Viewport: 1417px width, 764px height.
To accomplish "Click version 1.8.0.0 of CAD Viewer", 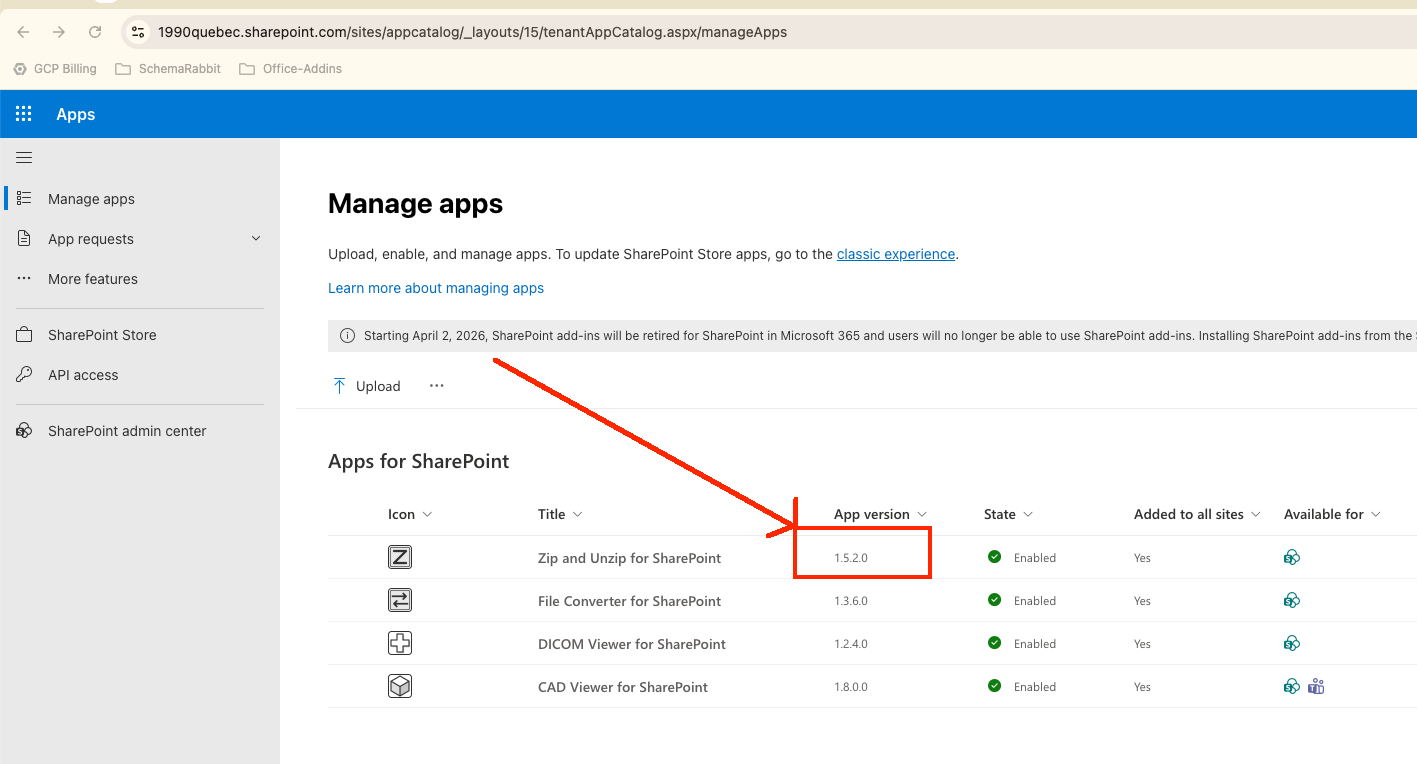I will point(851,687).
